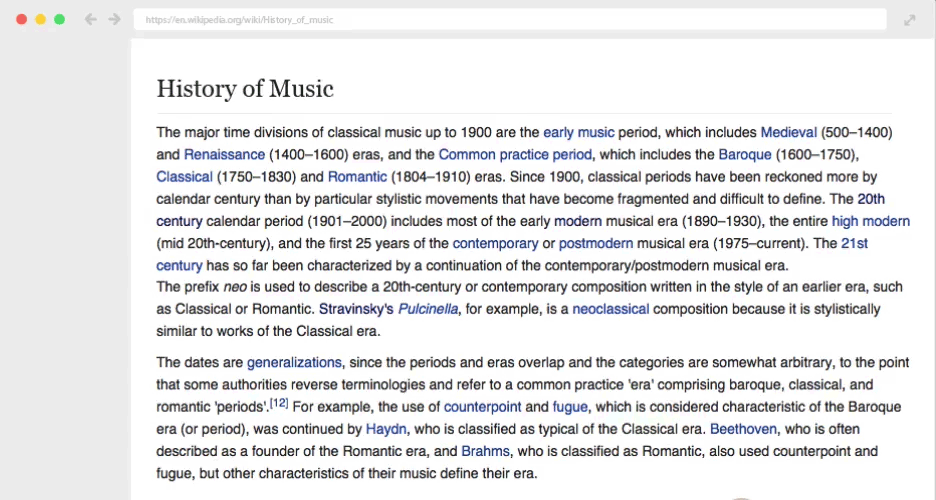Follow the italic 'Pulcinella' link

click(x=428, y=309)
